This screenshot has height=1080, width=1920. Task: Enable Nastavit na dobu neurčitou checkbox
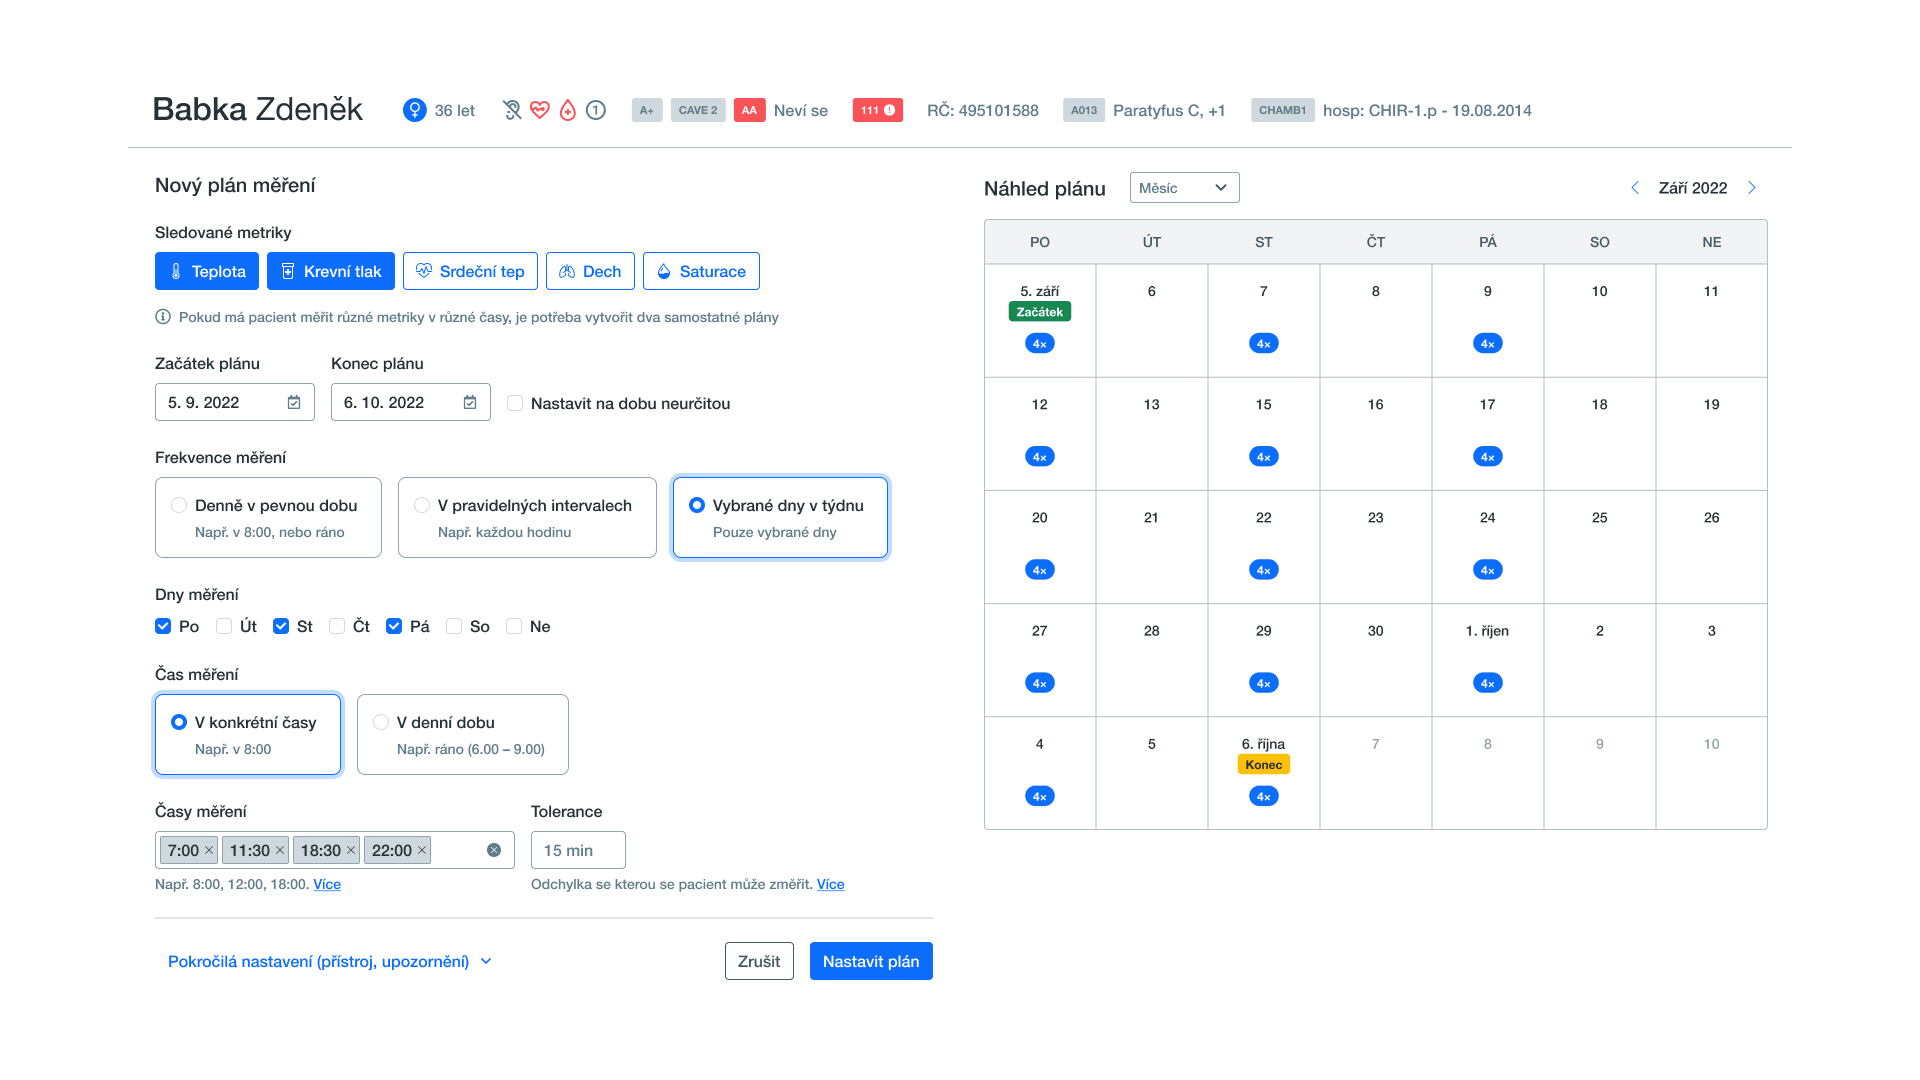coord(515,403)
